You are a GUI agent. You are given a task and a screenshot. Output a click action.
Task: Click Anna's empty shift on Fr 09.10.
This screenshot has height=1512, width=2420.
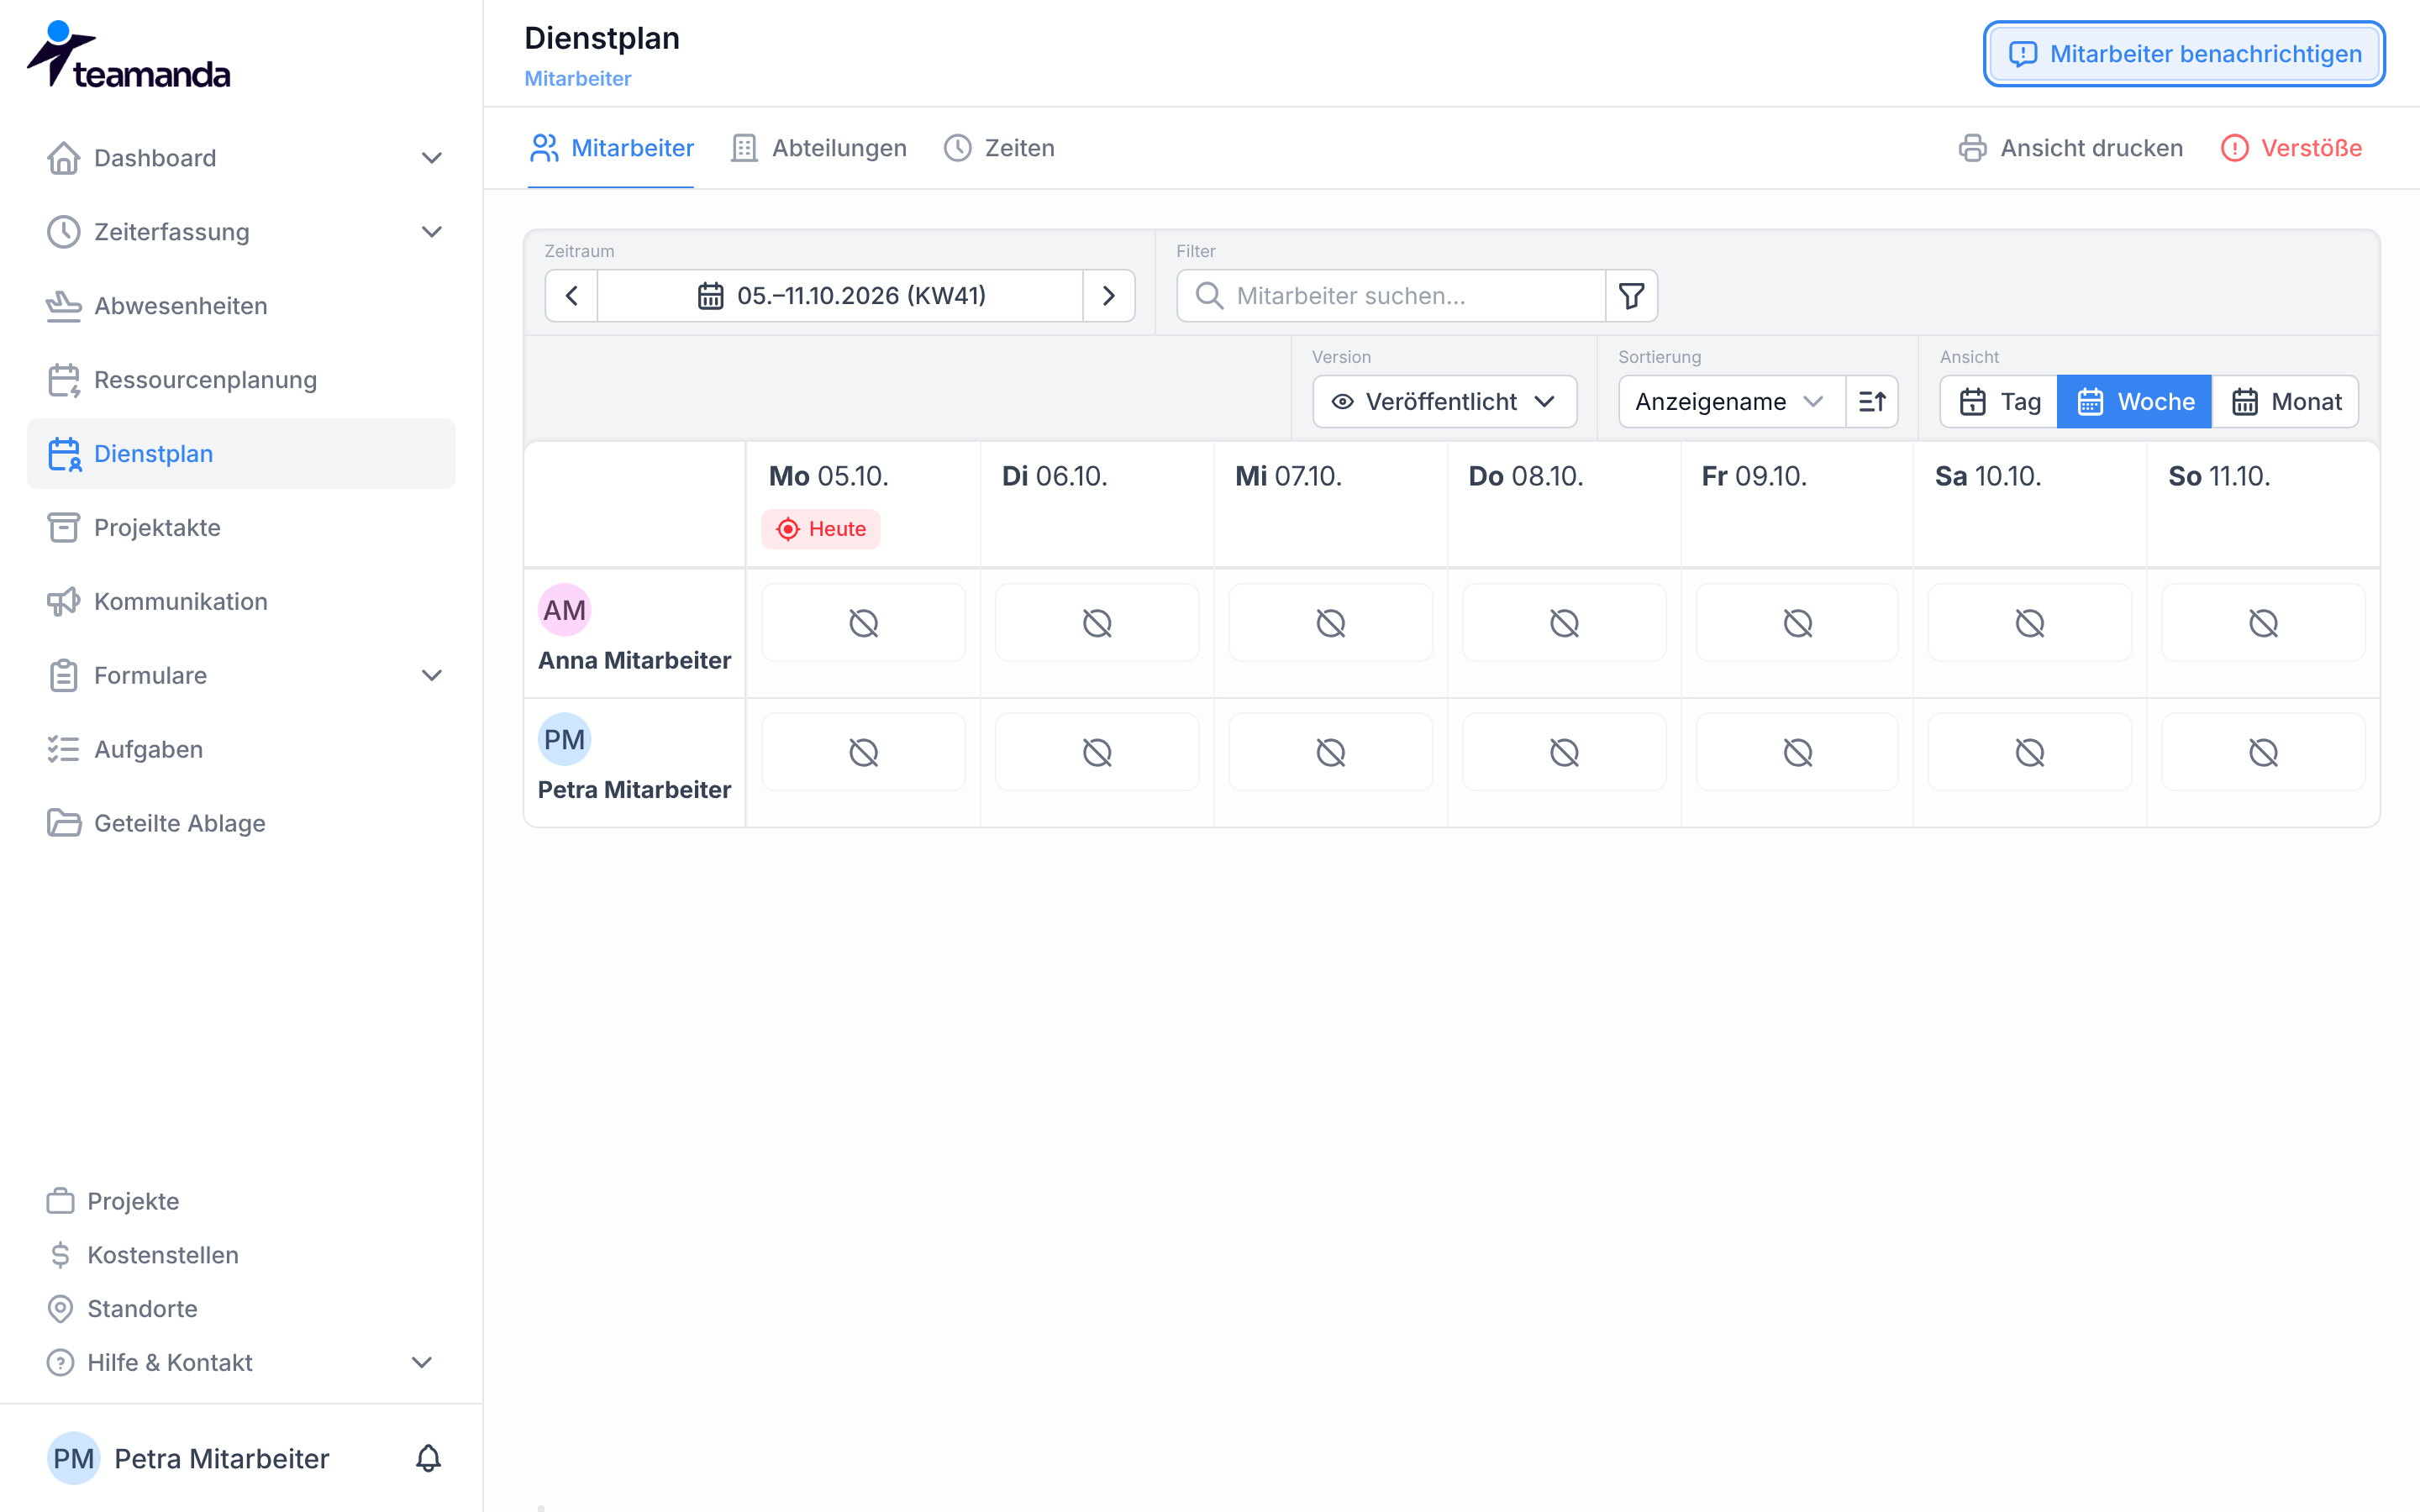click(x=1797, y=623)
